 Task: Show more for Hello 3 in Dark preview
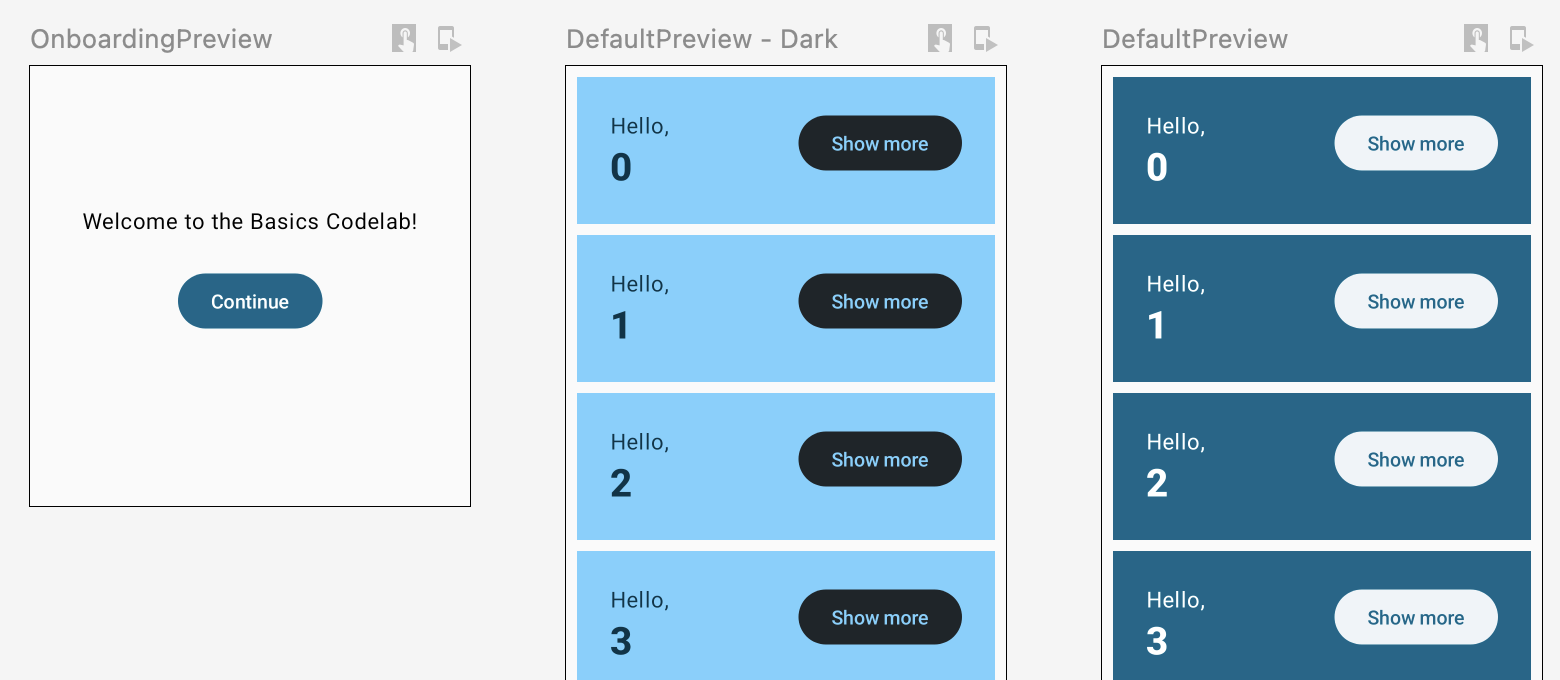880,617
